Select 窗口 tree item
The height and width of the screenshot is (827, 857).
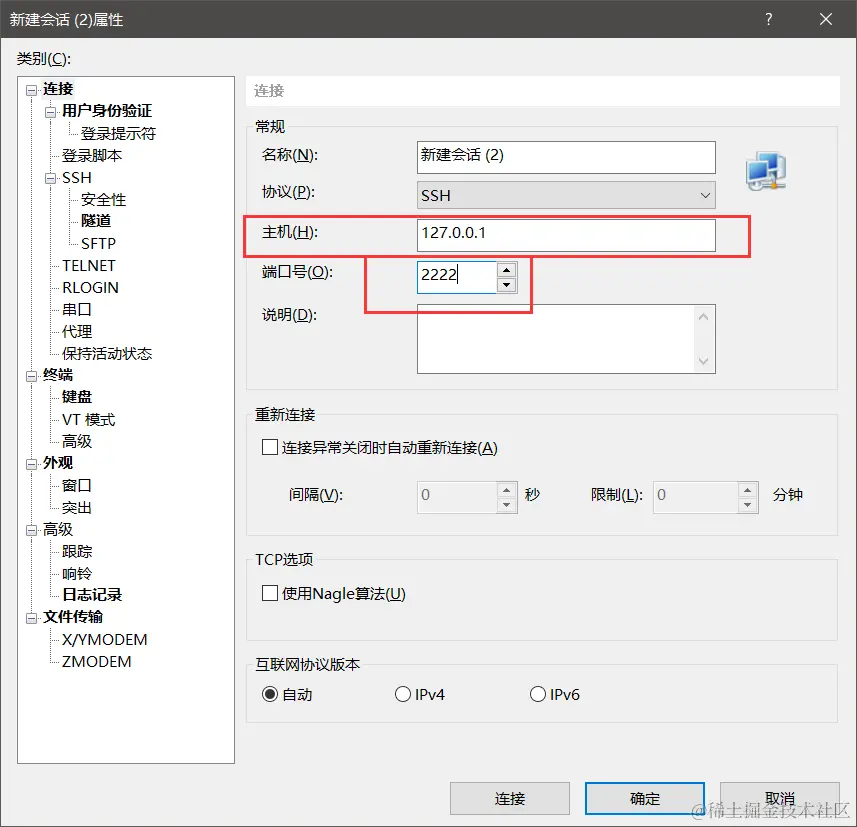(x=77, y=485)
